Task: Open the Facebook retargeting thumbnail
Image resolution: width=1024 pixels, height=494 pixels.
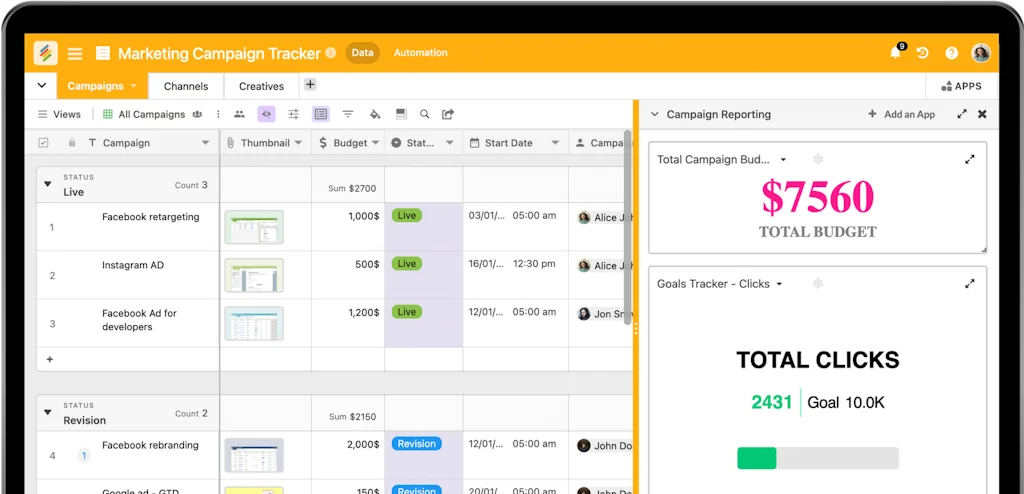Action: 254,227
